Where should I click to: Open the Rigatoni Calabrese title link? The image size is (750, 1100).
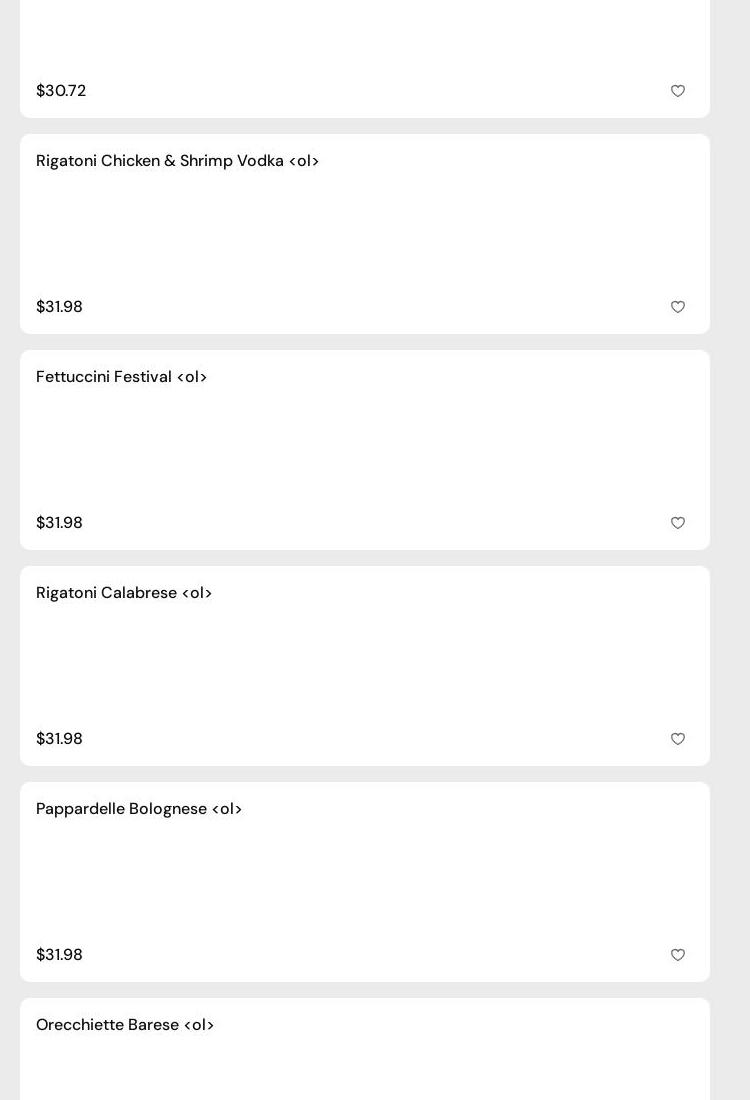[124, 593]
